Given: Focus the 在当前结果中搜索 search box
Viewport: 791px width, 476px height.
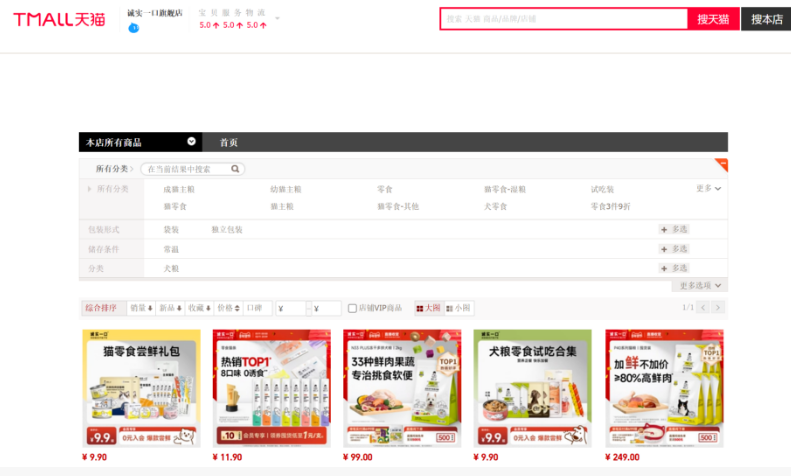Looking at the screenshot, I should (x=188, y=169).
